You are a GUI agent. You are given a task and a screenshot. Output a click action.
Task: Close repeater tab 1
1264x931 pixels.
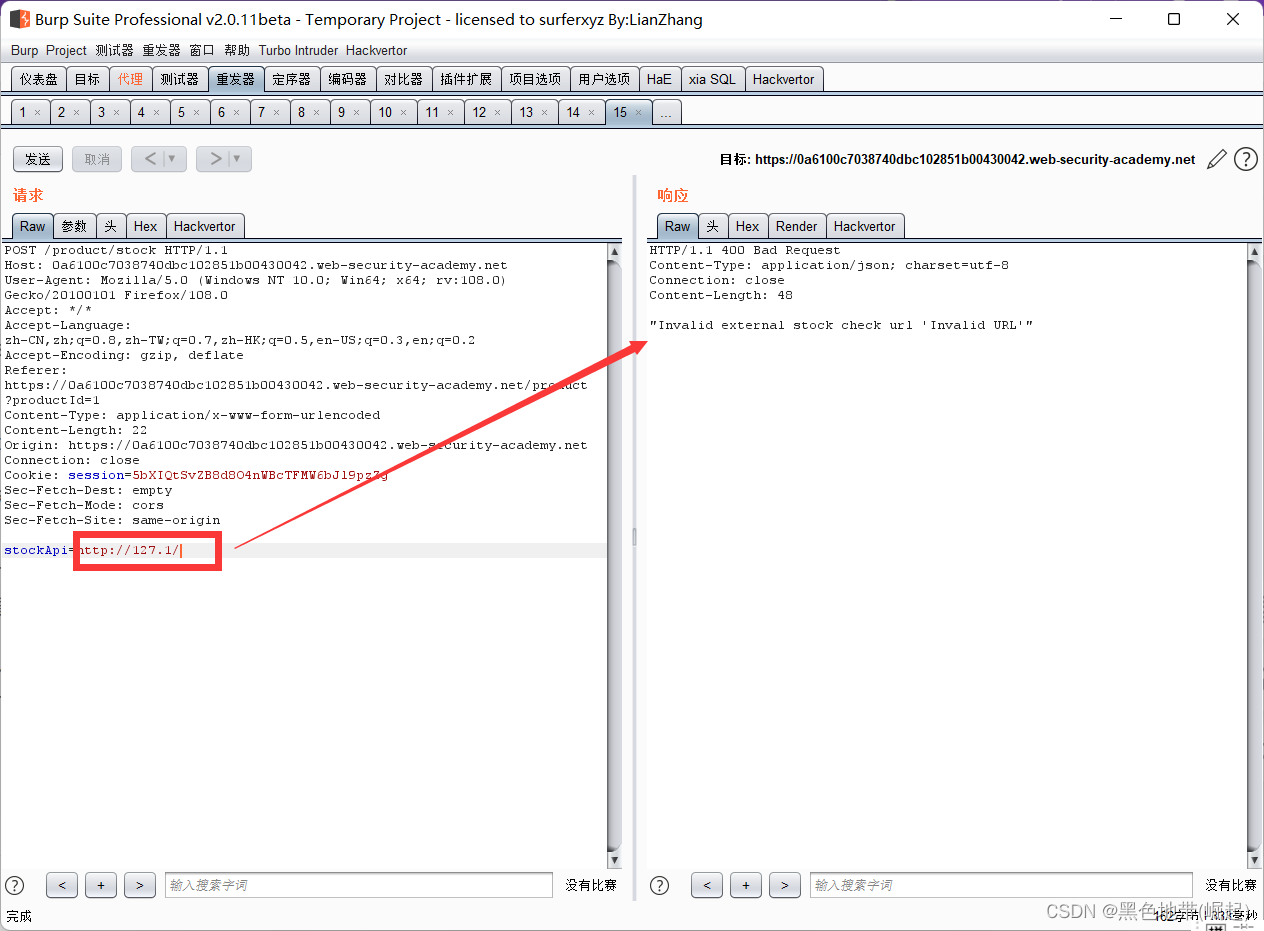(x=37, y=113)
